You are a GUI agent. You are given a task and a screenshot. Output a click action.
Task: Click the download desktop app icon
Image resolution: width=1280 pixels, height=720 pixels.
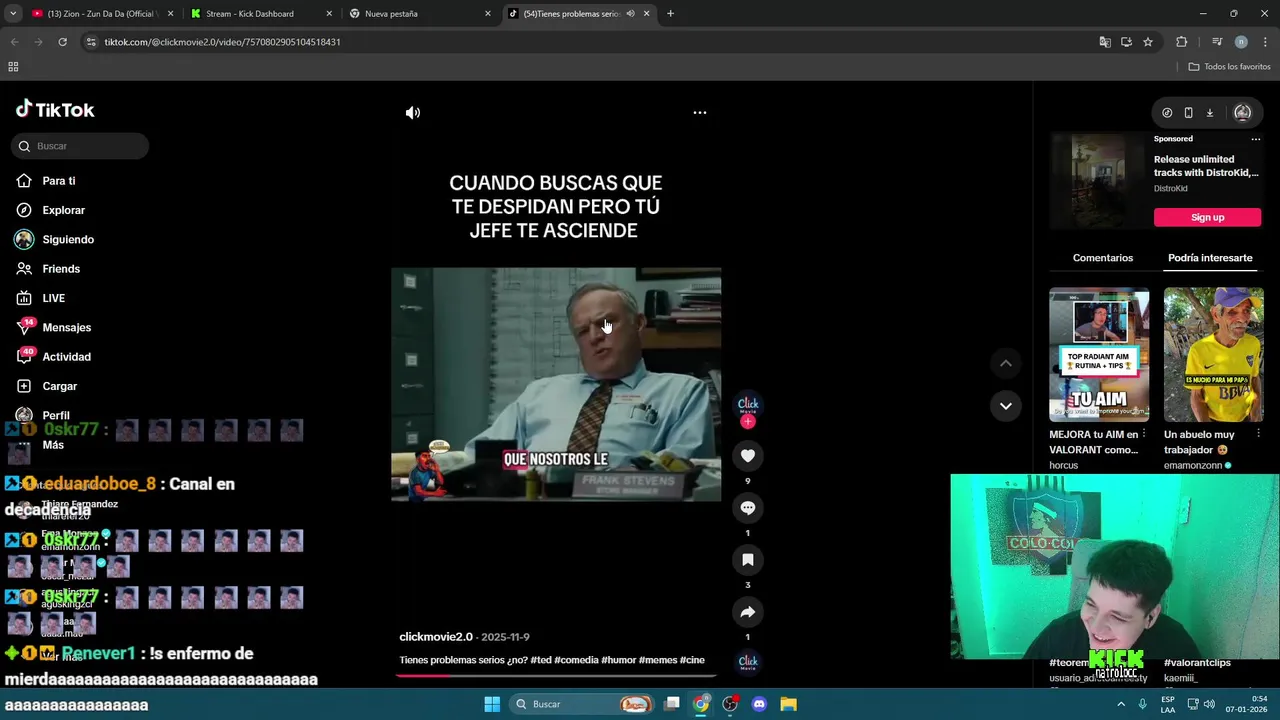click(x=1209, y=113)
